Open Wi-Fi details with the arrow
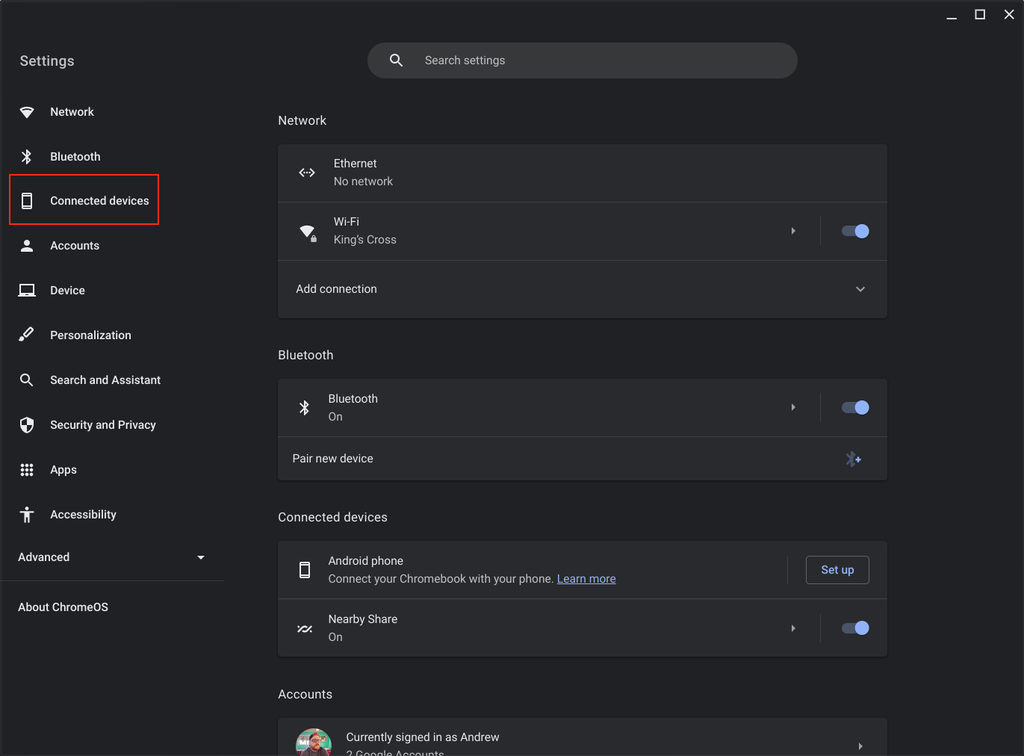 (x=793, y=231)
